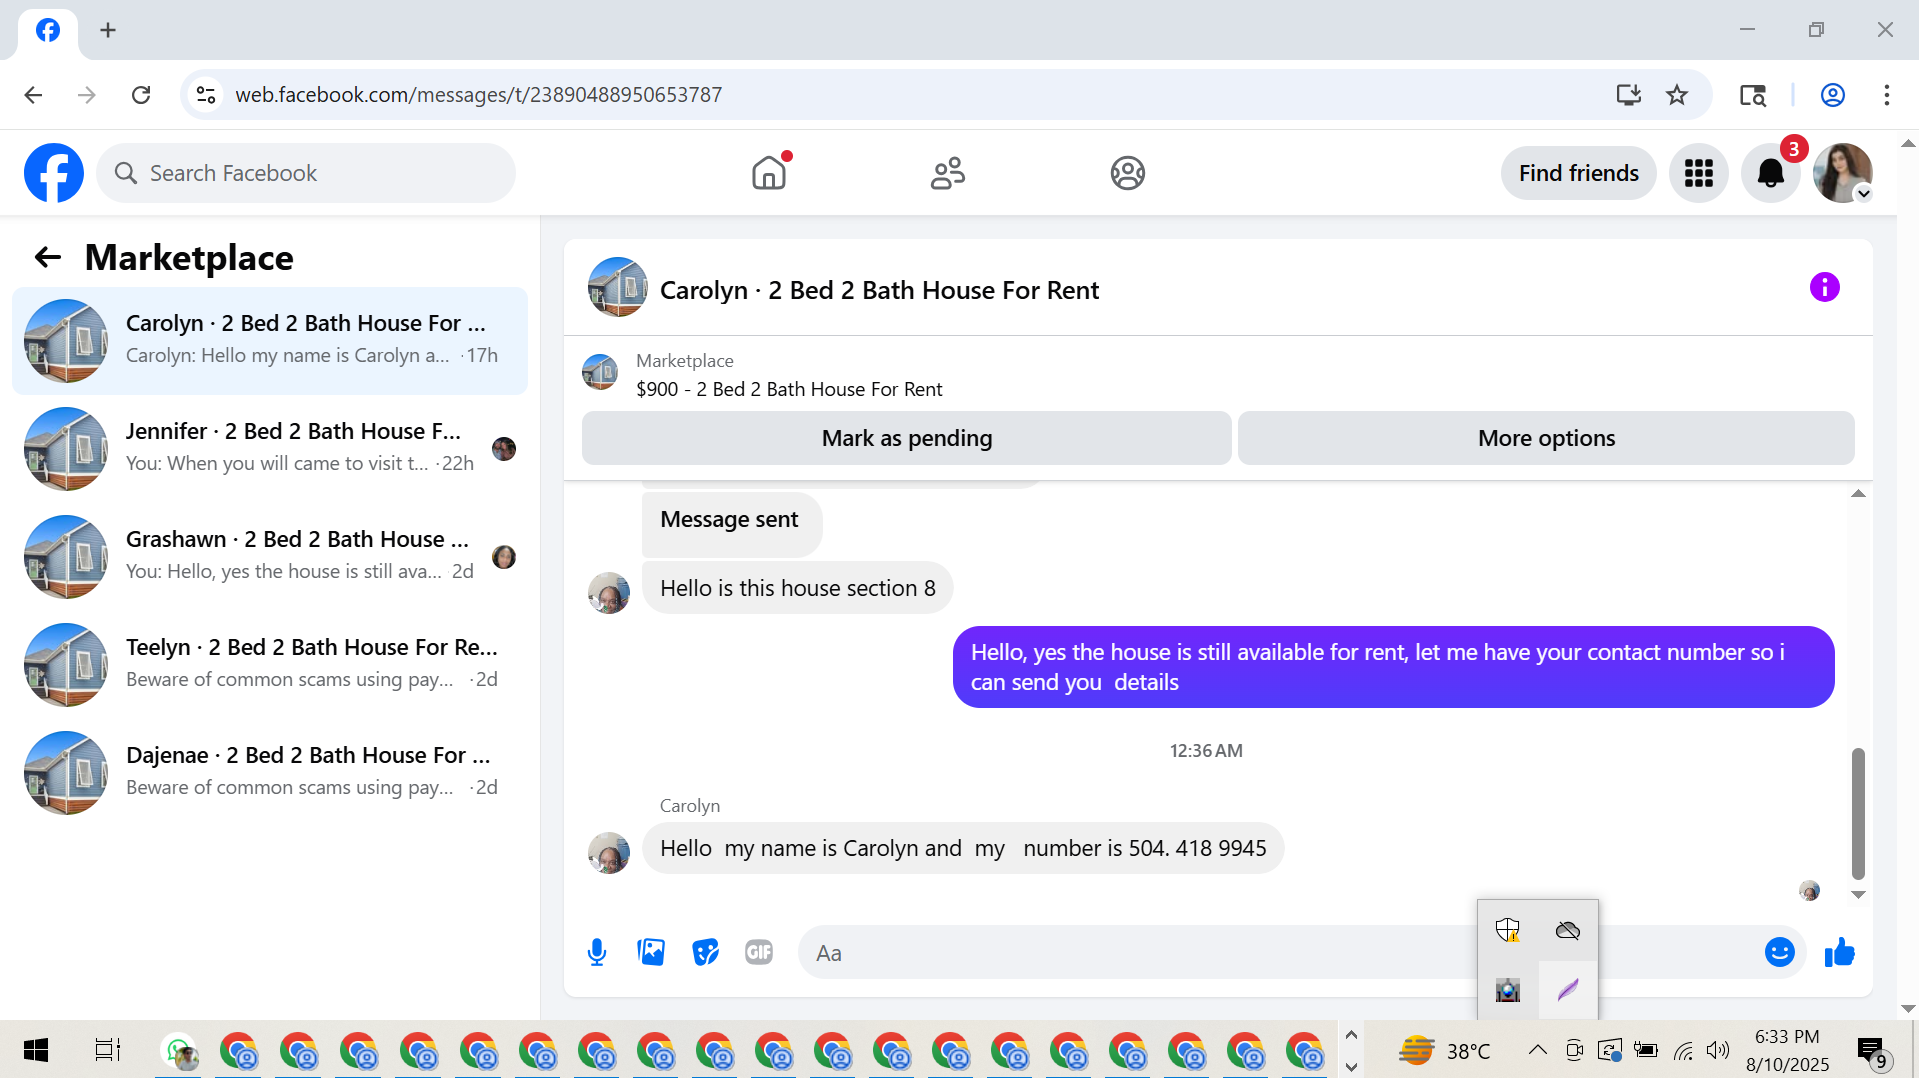Bookmark this tab star icon
1919x1078 pixels.
[1677, 95]
